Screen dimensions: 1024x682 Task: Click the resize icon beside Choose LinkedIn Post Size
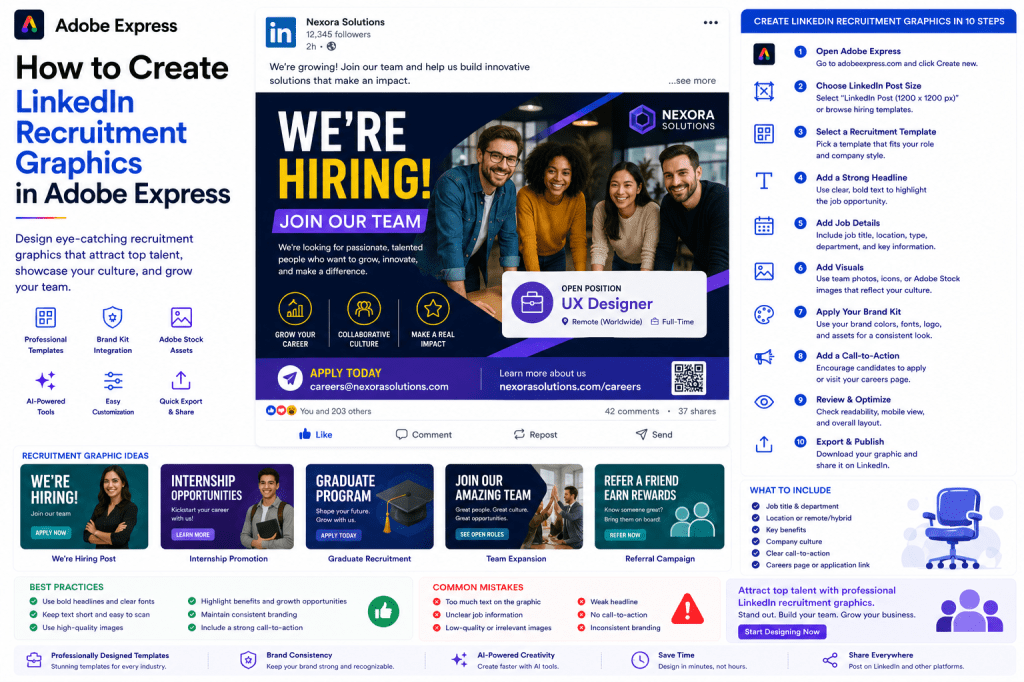click(x=764, y=91)
